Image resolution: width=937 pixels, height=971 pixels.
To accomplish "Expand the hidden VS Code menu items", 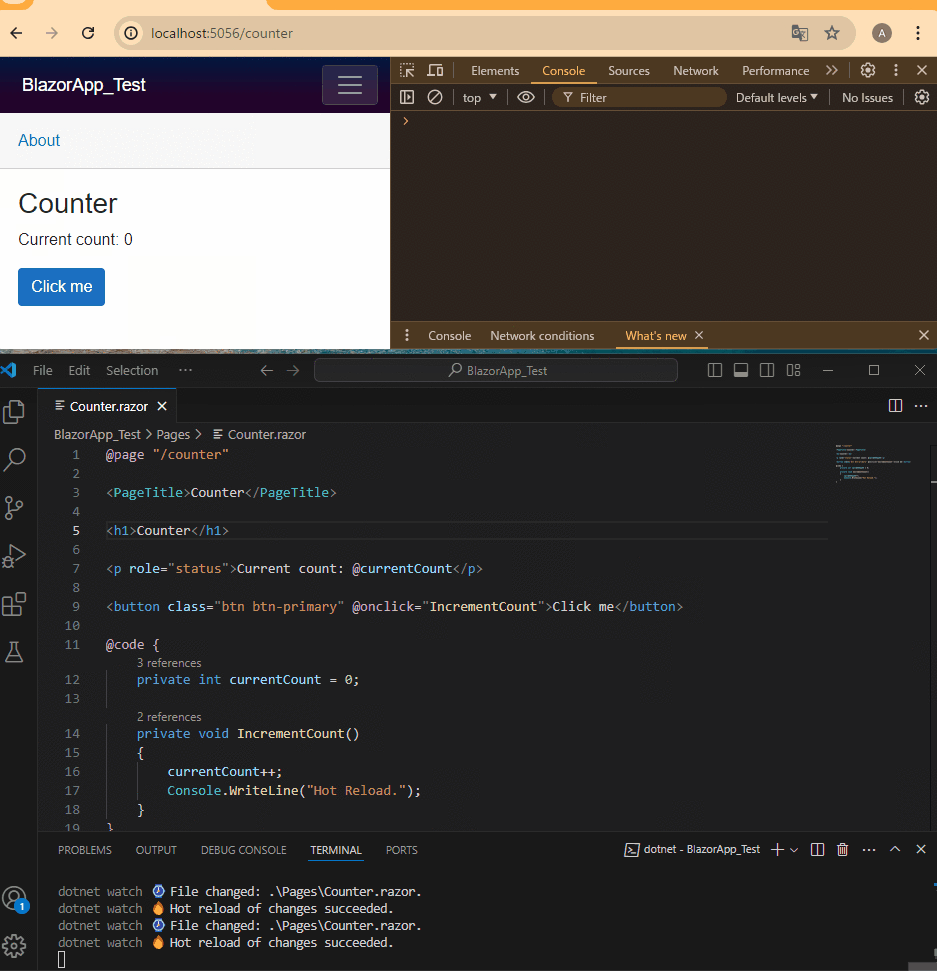I will (185, 370).
